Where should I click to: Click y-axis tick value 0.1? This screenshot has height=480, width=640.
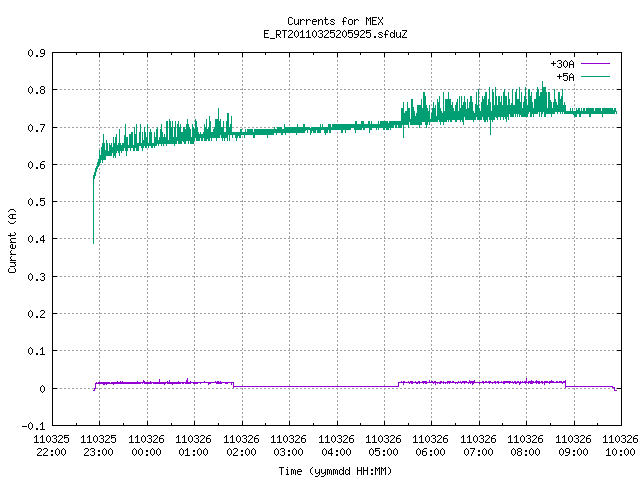[x=37, y=351]
